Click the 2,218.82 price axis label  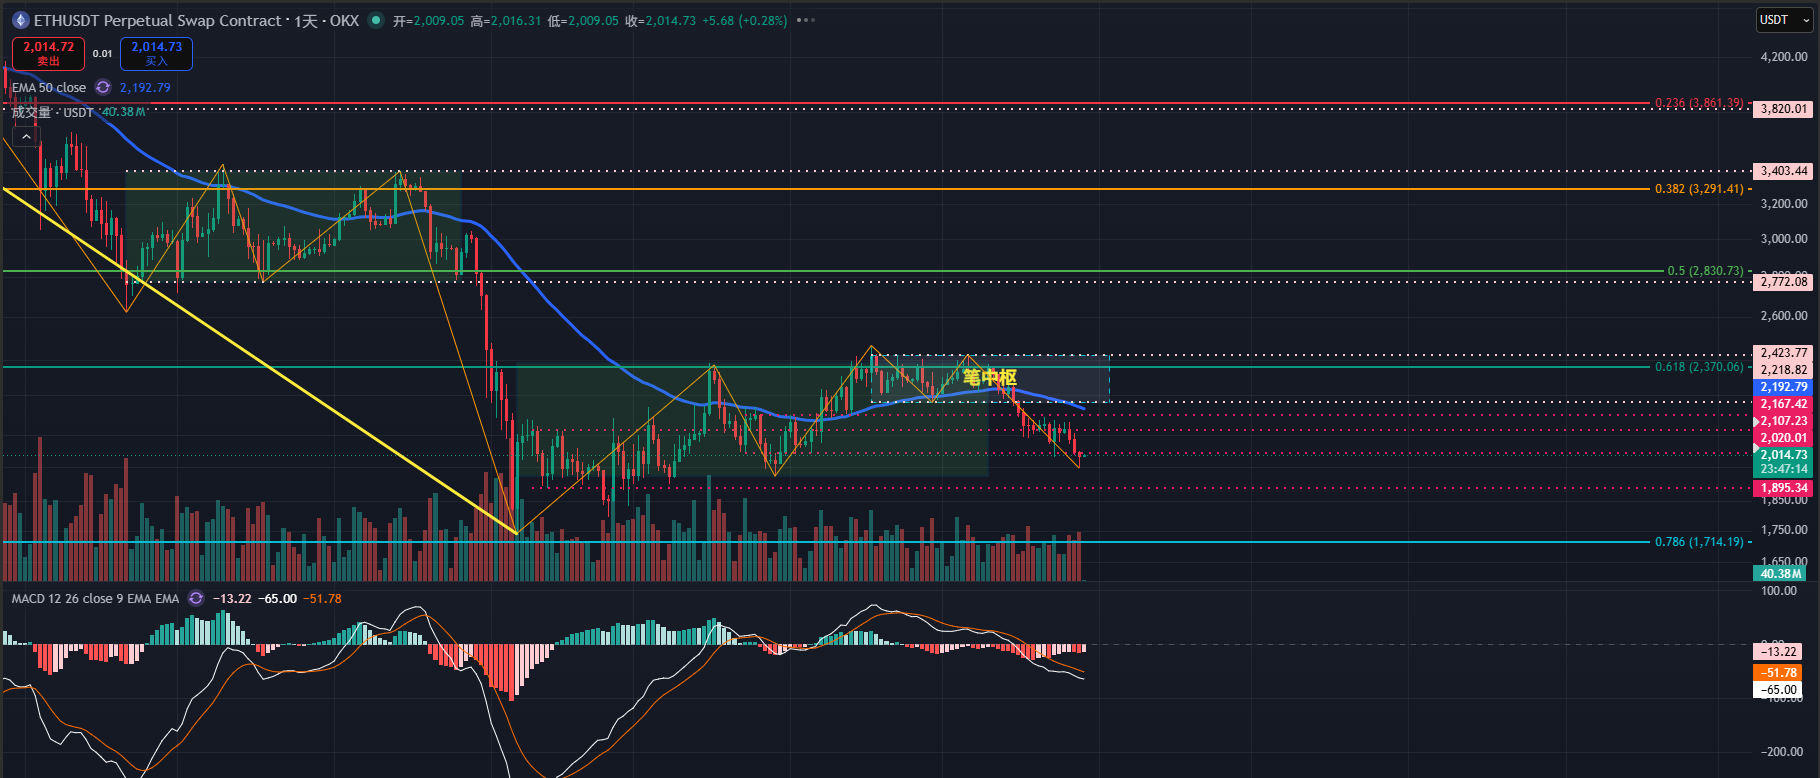1784,370
